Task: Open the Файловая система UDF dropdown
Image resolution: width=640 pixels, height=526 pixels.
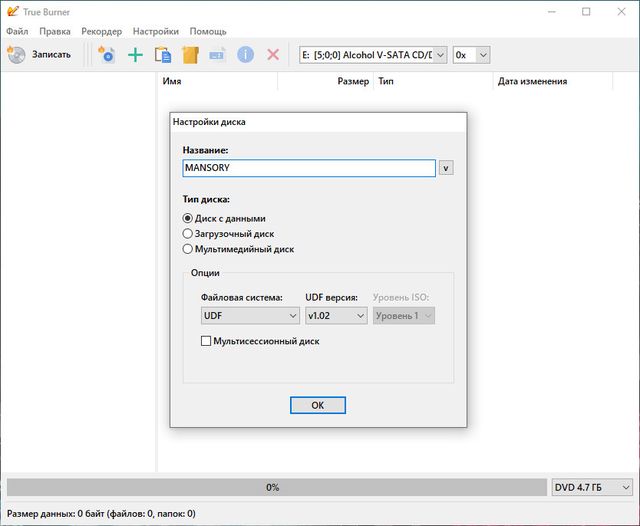Action: click(250, 315)
